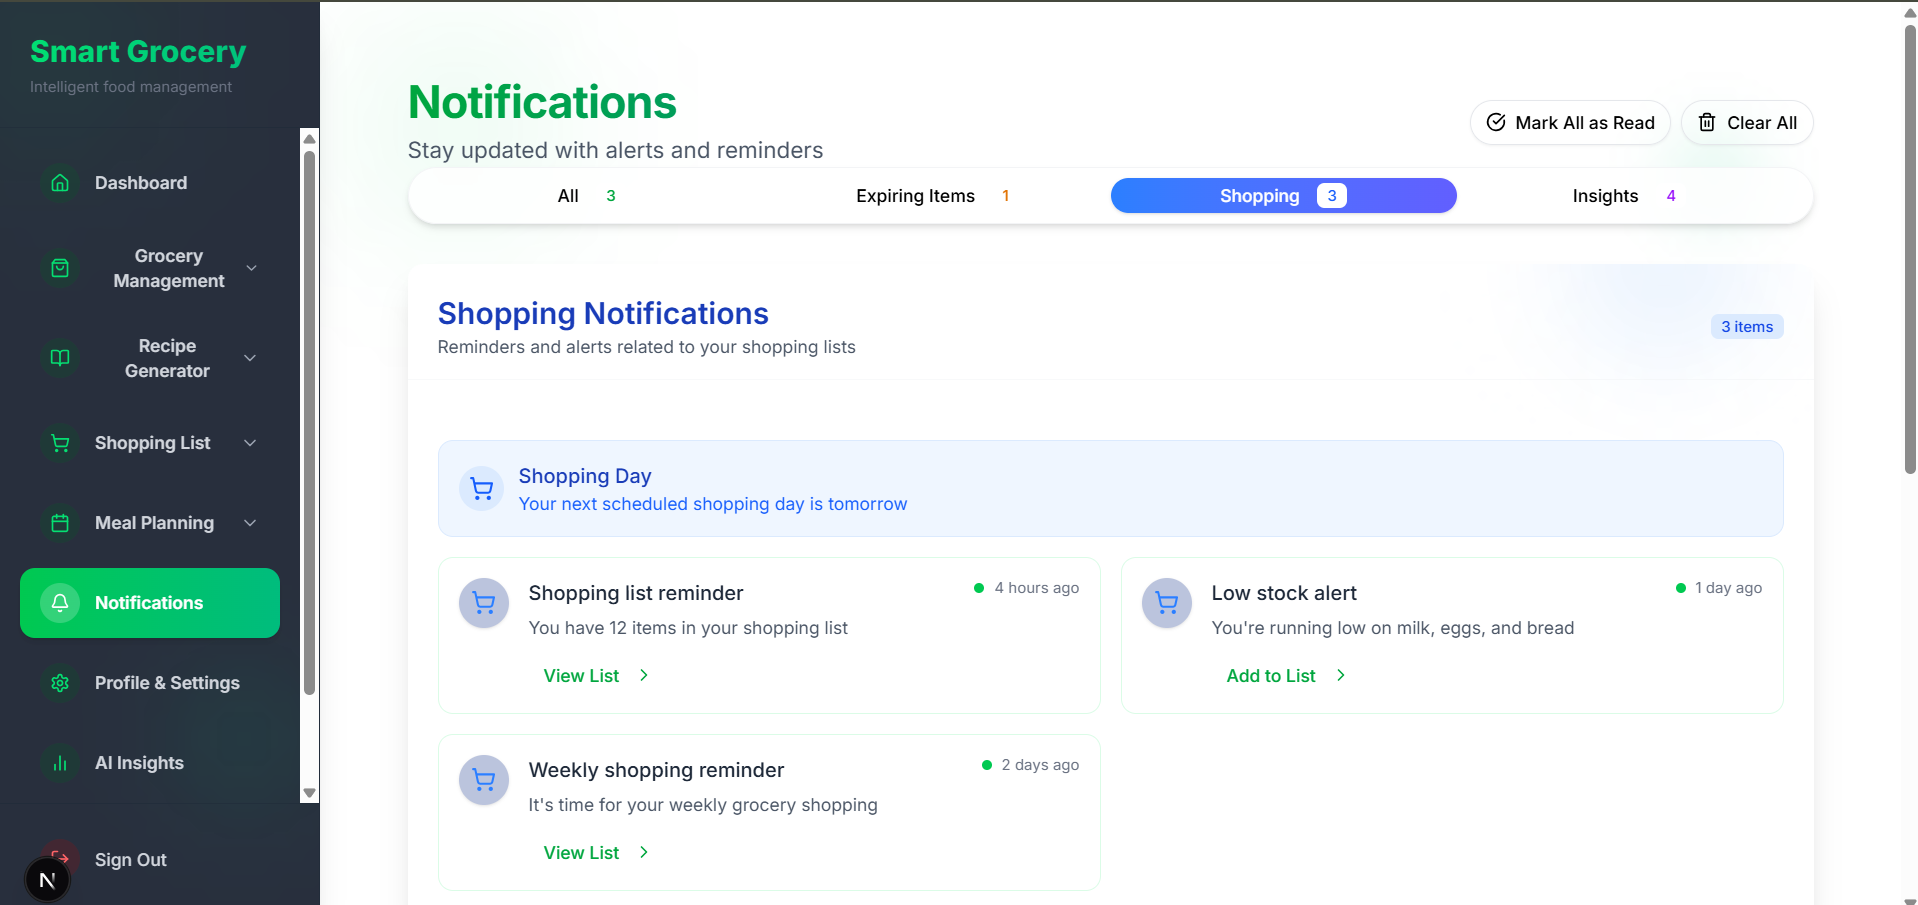The height and width of the screenshot is (905, 1918).
Task: Click the Notifications bell icon
Action: click(x=60, y=603)
